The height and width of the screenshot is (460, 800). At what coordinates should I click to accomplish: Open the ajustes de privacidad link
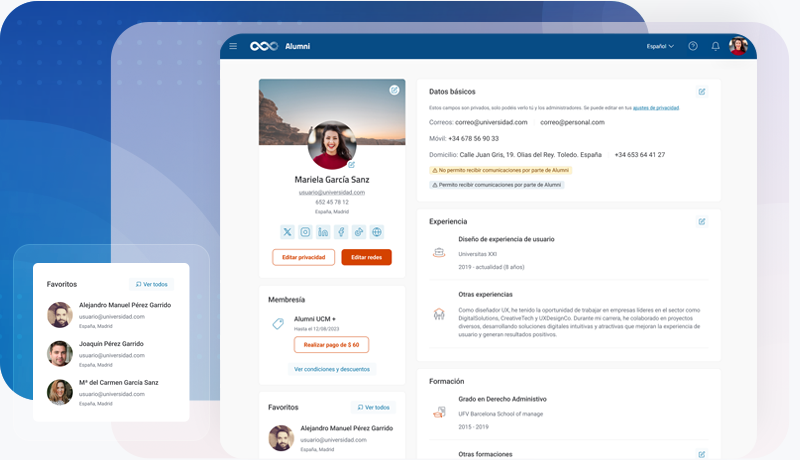click(656, 108)
